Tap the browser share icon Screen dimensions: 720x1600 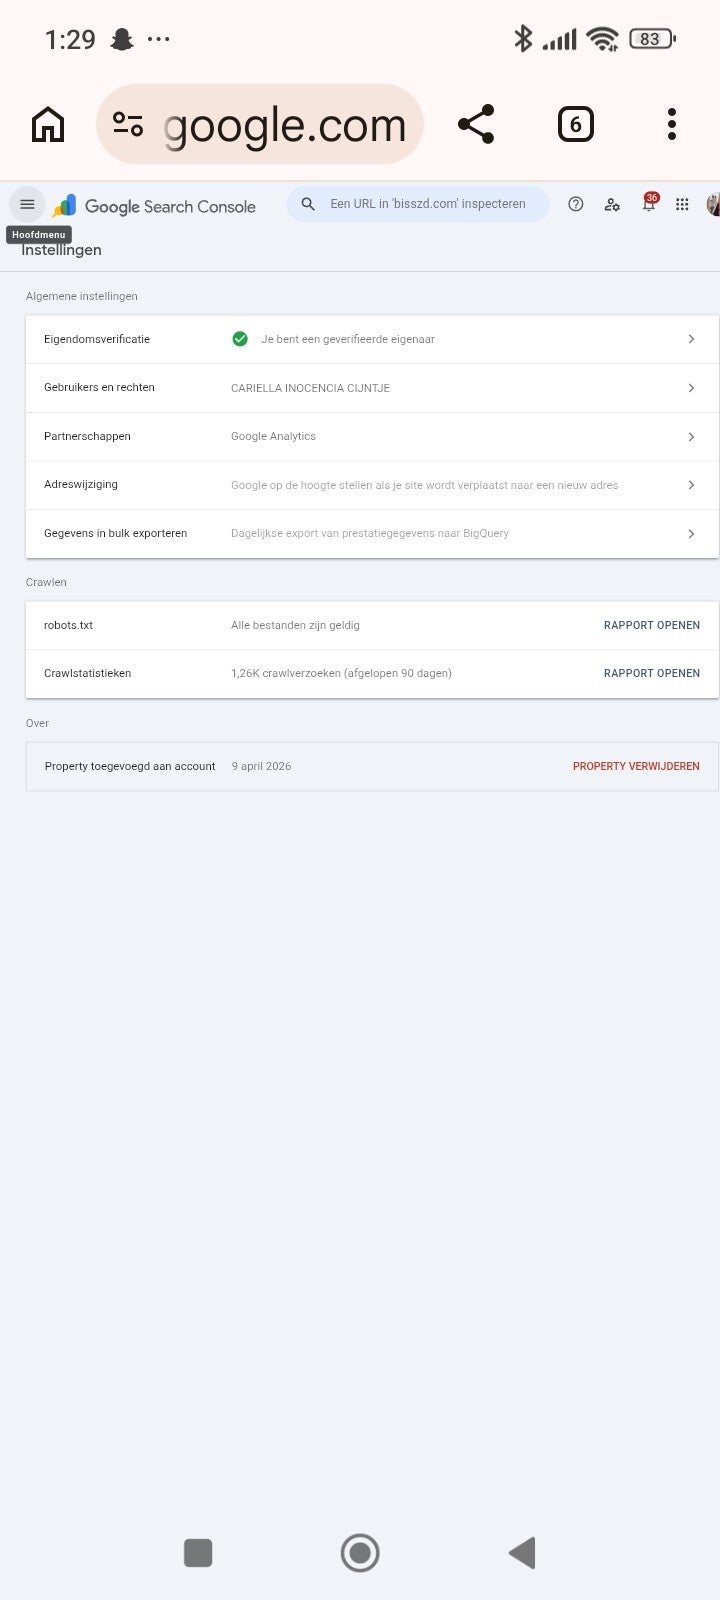coord(476,124)
